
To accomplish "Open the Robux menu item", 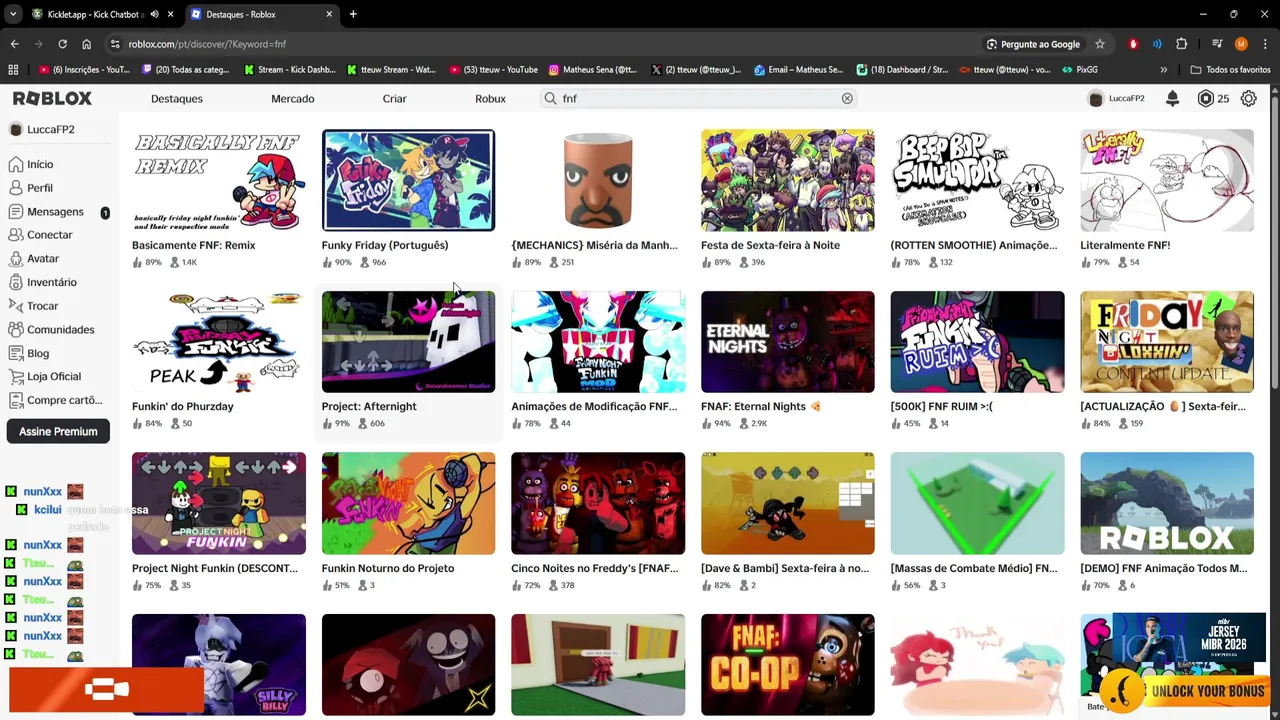I will (490, 99).
